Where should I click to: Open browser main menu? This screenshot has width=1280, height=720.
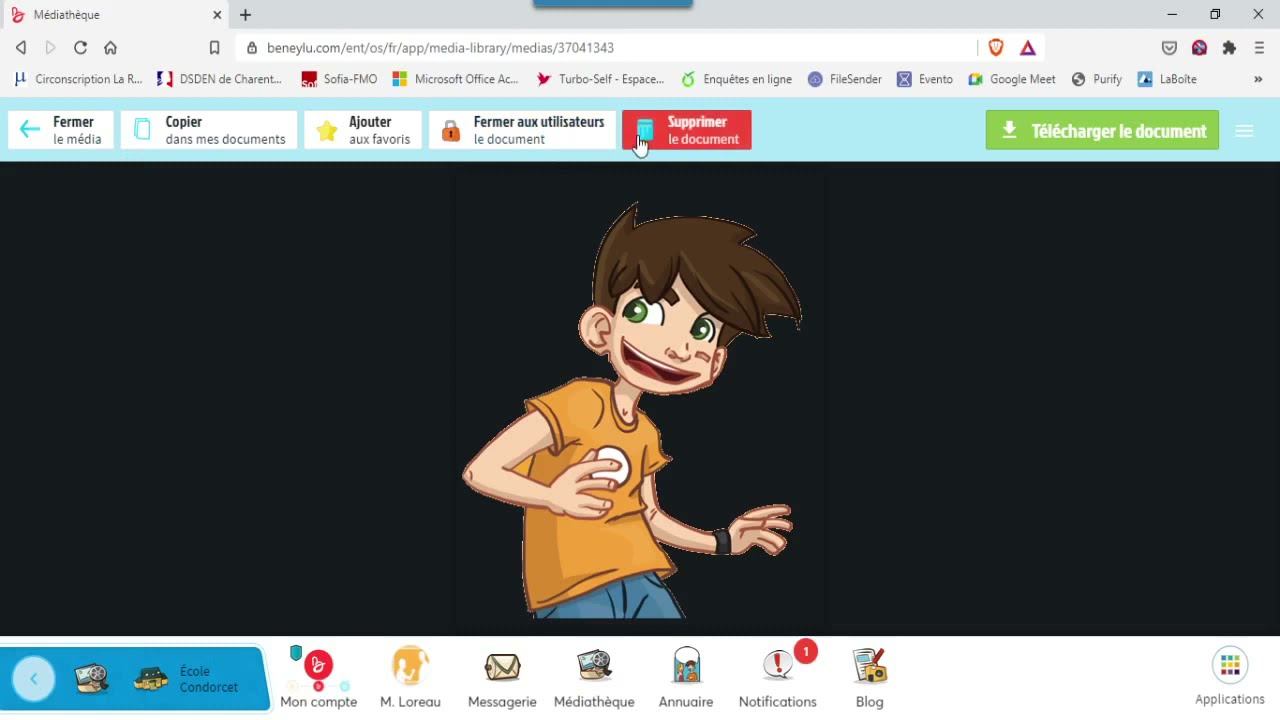pyautogui.click(x=1259, y=47)
